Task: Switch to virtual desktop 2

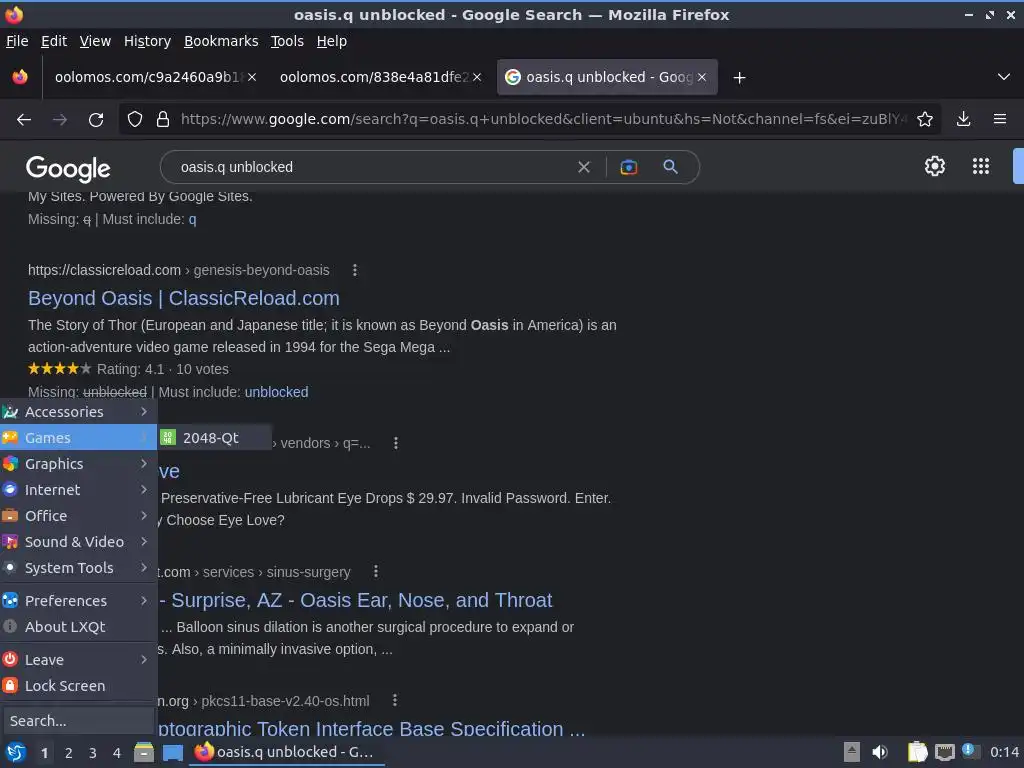Action: tap(69, 753)
